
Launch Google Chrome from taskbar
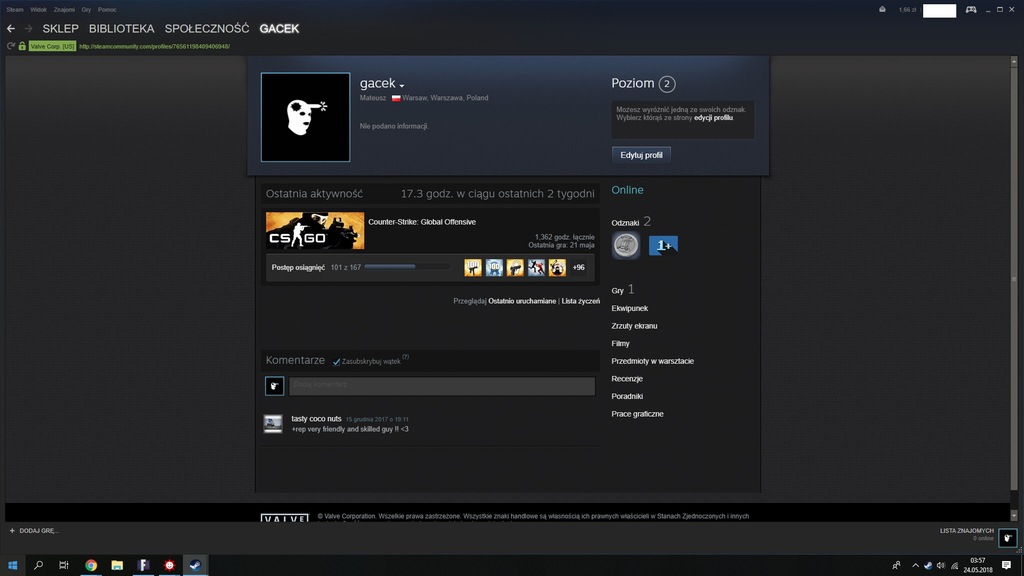click(91, 566)
